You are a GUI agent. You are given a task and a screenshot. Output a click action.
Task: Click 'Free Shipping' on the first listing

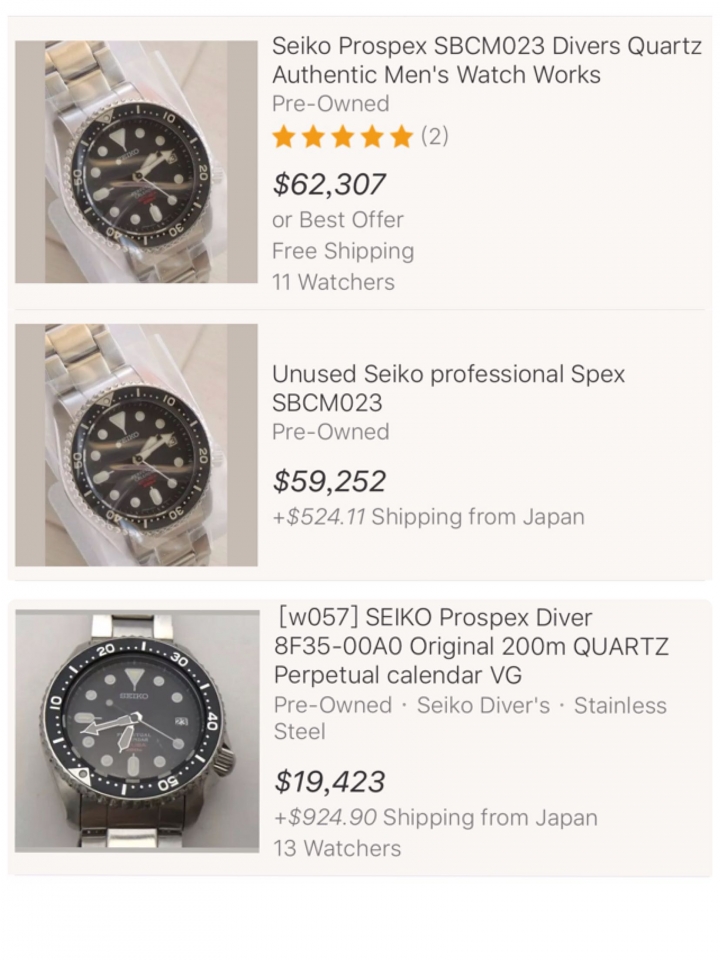[343, 251]
